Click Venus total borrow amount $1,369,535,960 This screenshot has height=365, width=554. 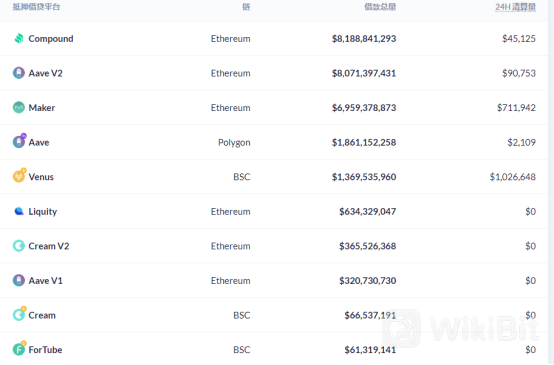364,177
